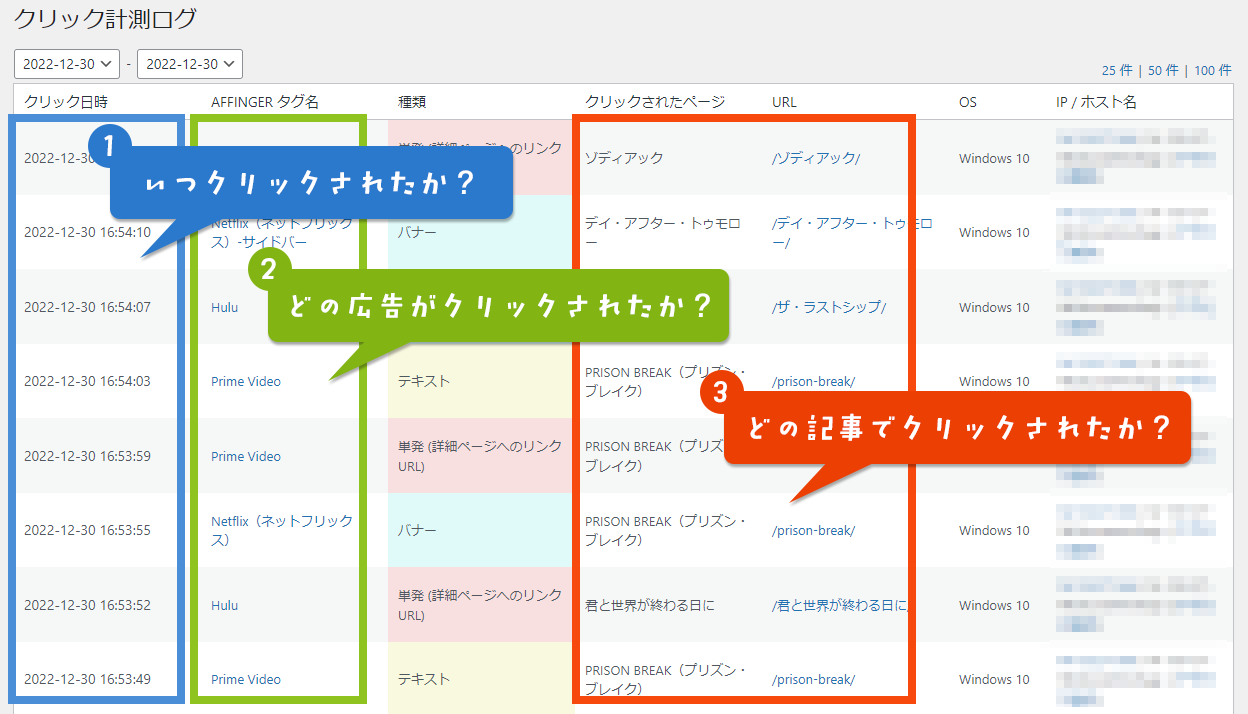The width and height of the screenshot is (1248, 714).
Task: Click the クリック日時 column header
Action: point(67,102)
